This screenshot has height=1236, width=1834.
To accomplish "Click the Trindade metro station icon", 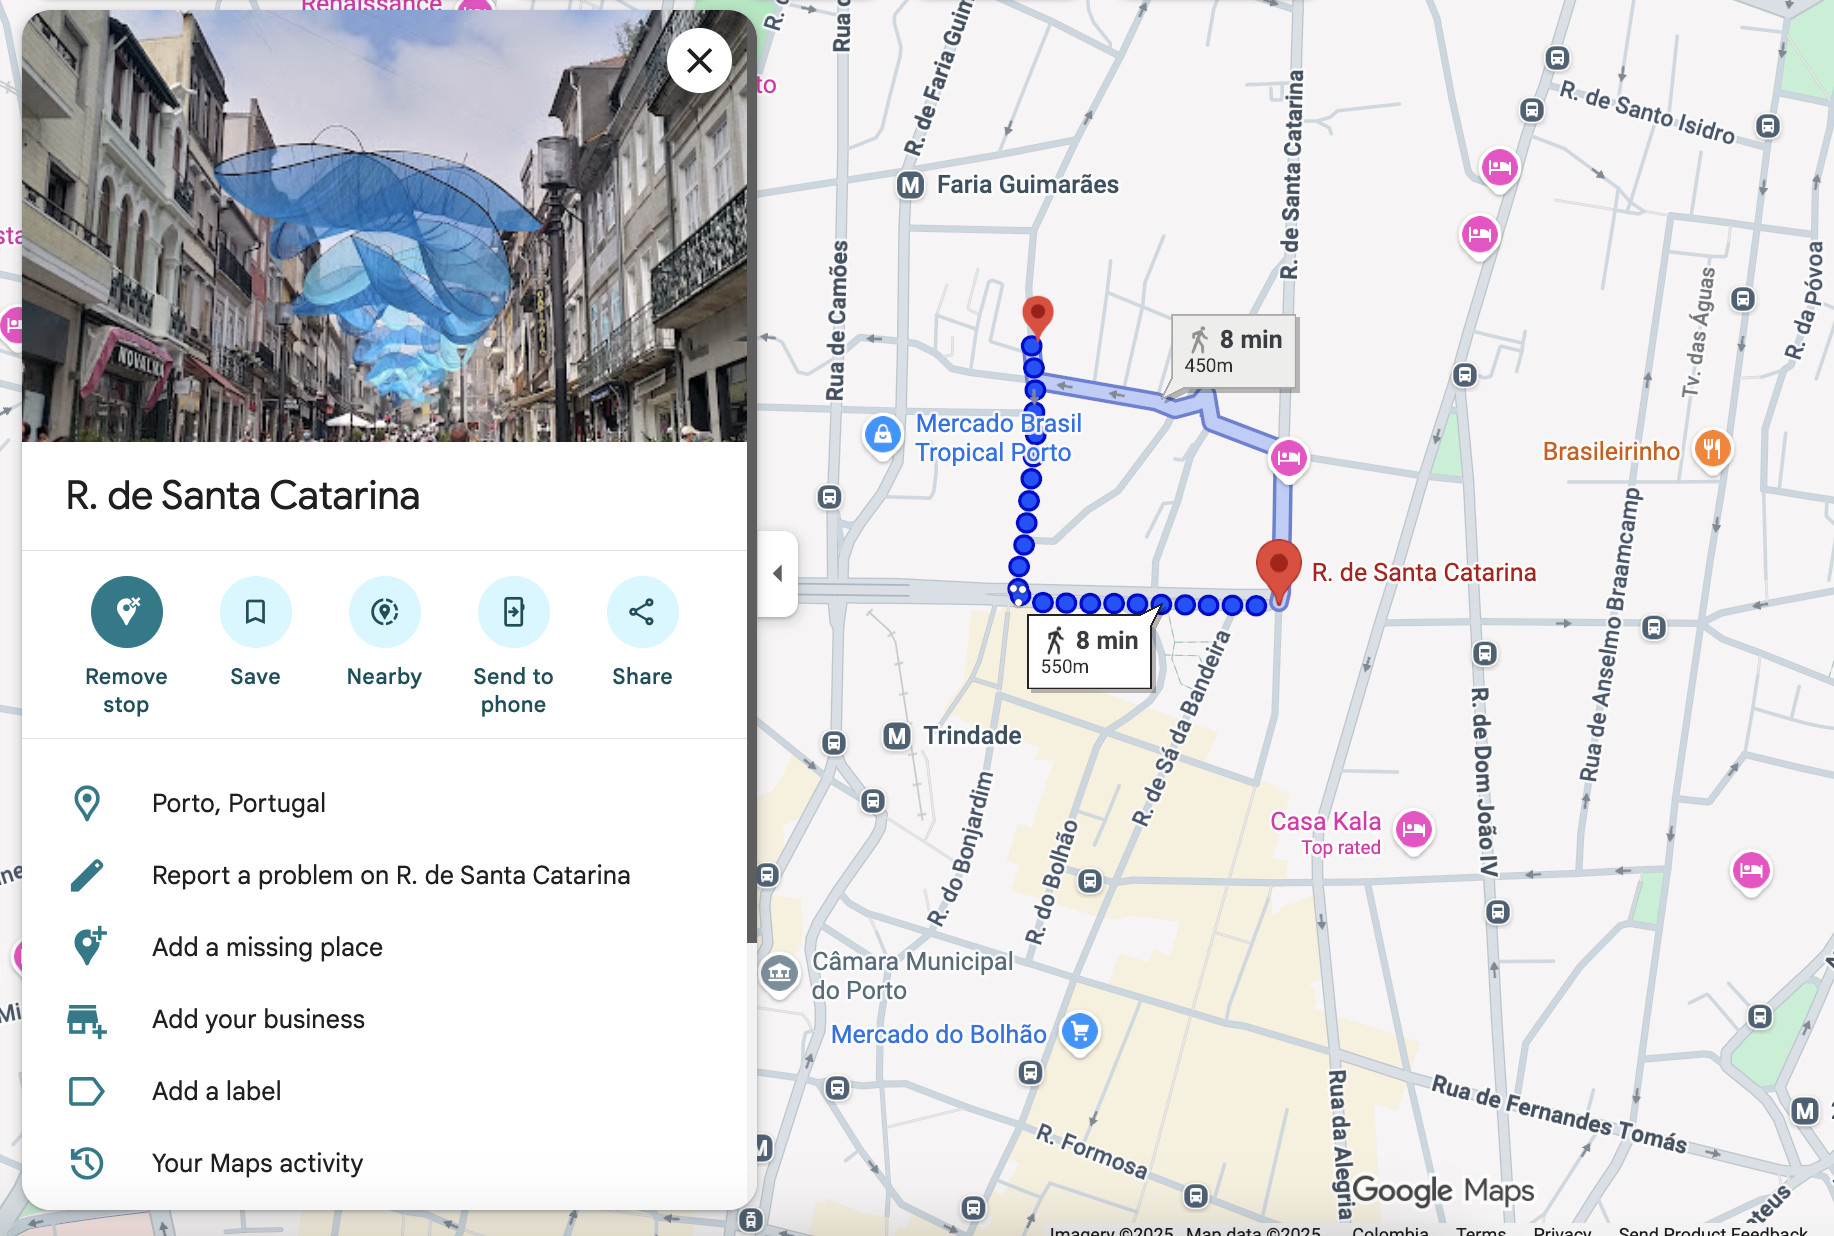I will 897,736.
